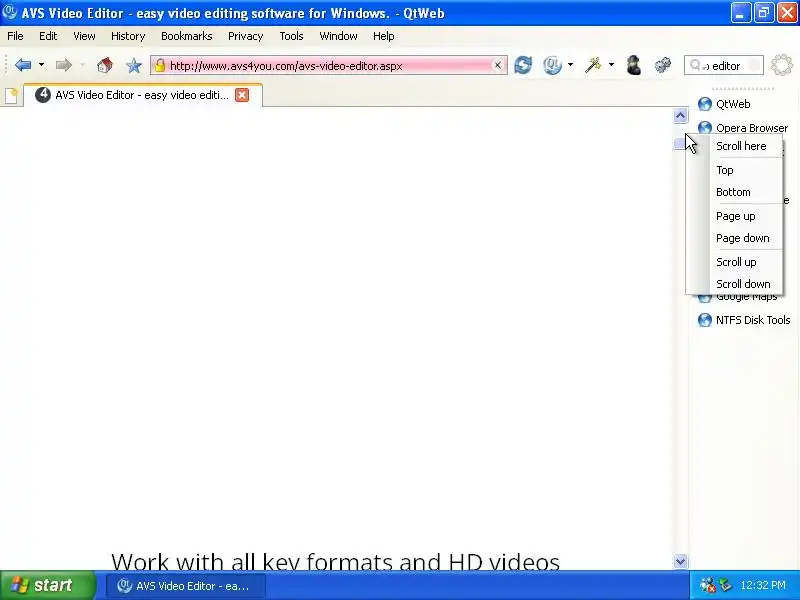Viewport: 800px width, 600px height.
Task: Click the AVS Video Editor taskbar button
Action: [186, 586]
